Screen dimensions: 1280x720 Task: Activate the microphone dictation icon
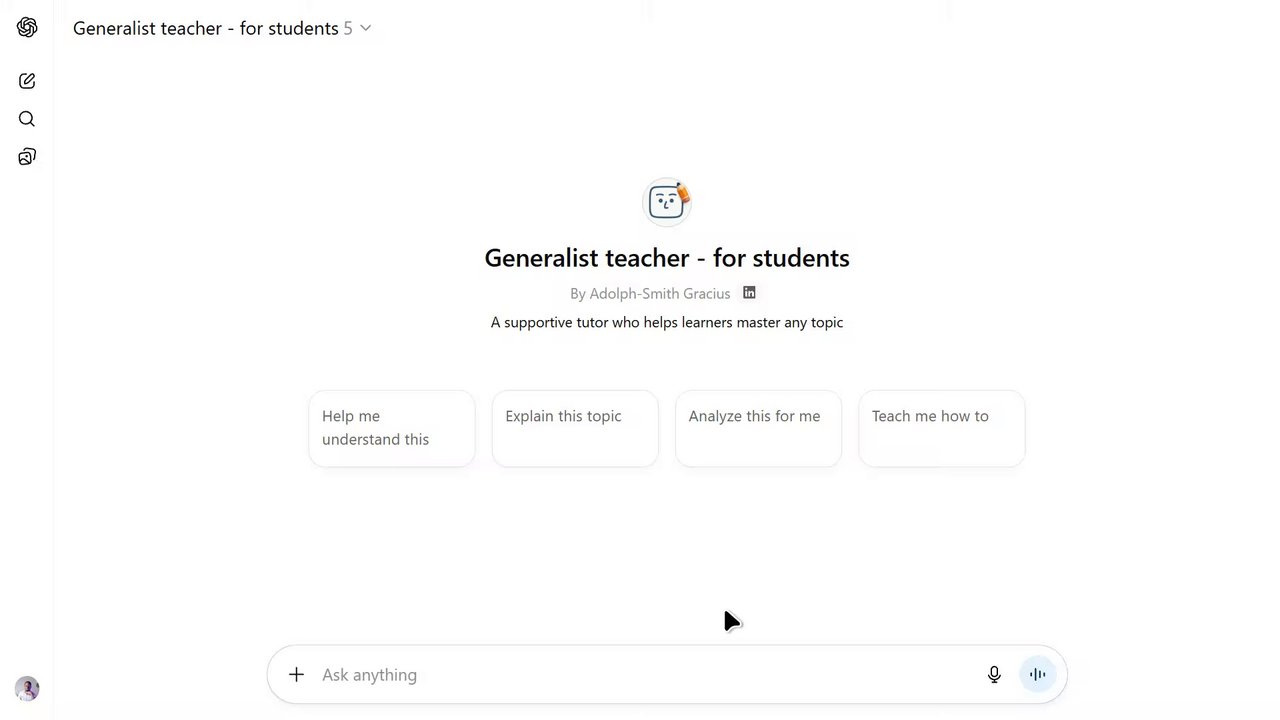[x=994, y=675]
